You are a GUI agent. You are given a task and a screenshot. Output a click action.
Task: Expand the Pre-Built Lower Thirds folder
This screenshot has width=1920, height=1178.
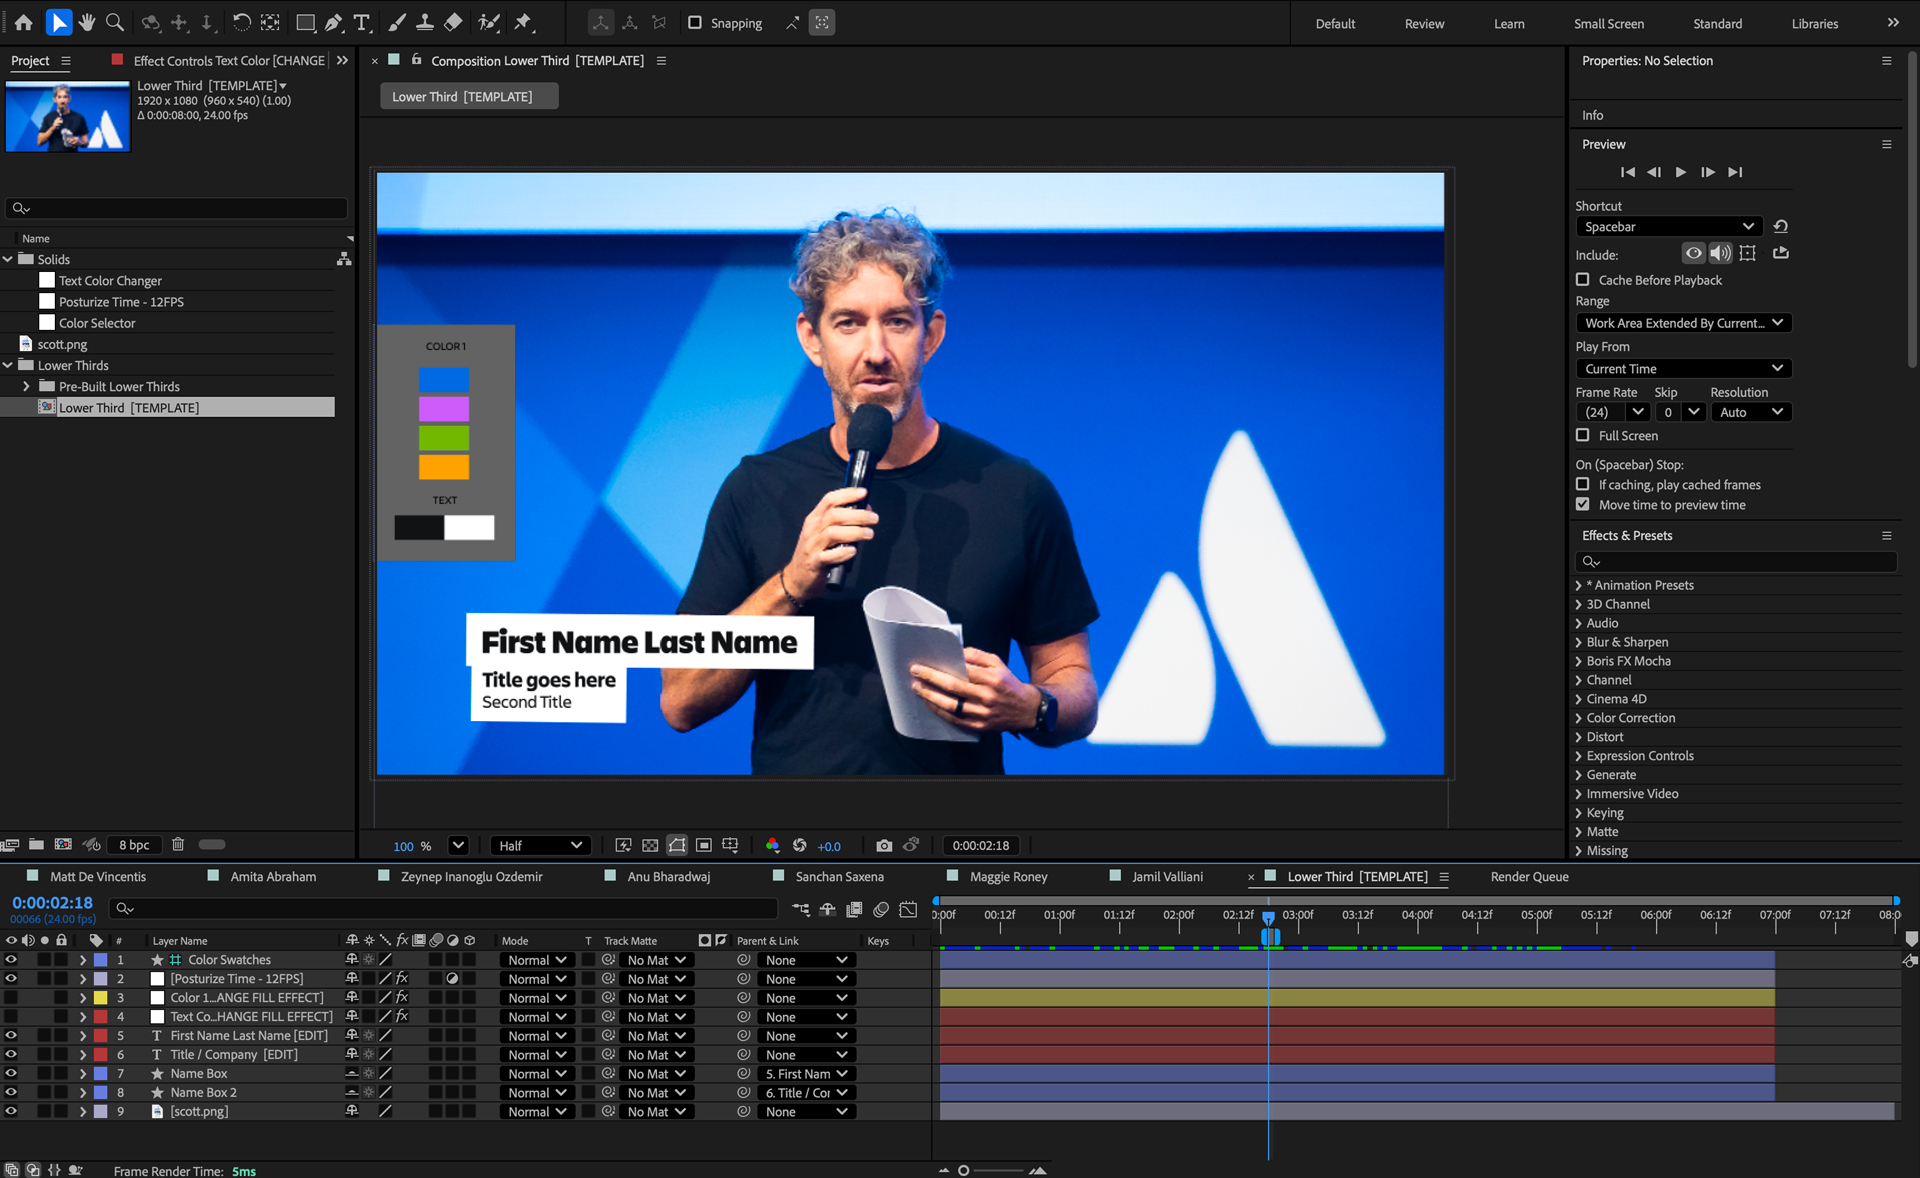26,386
